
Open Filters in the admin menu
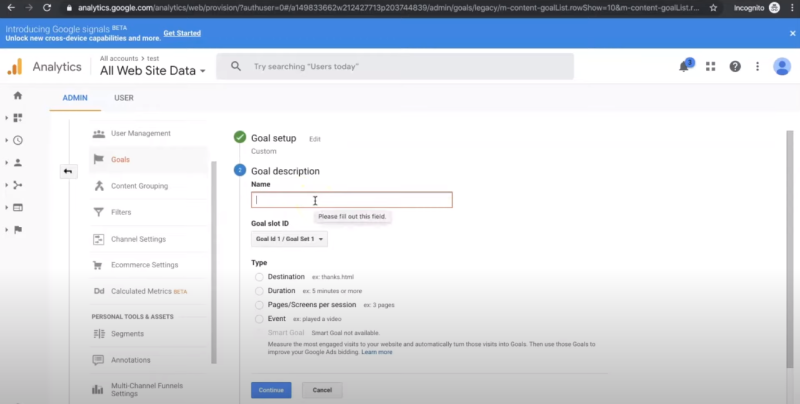pyautogui.click(x=120, y=212)
